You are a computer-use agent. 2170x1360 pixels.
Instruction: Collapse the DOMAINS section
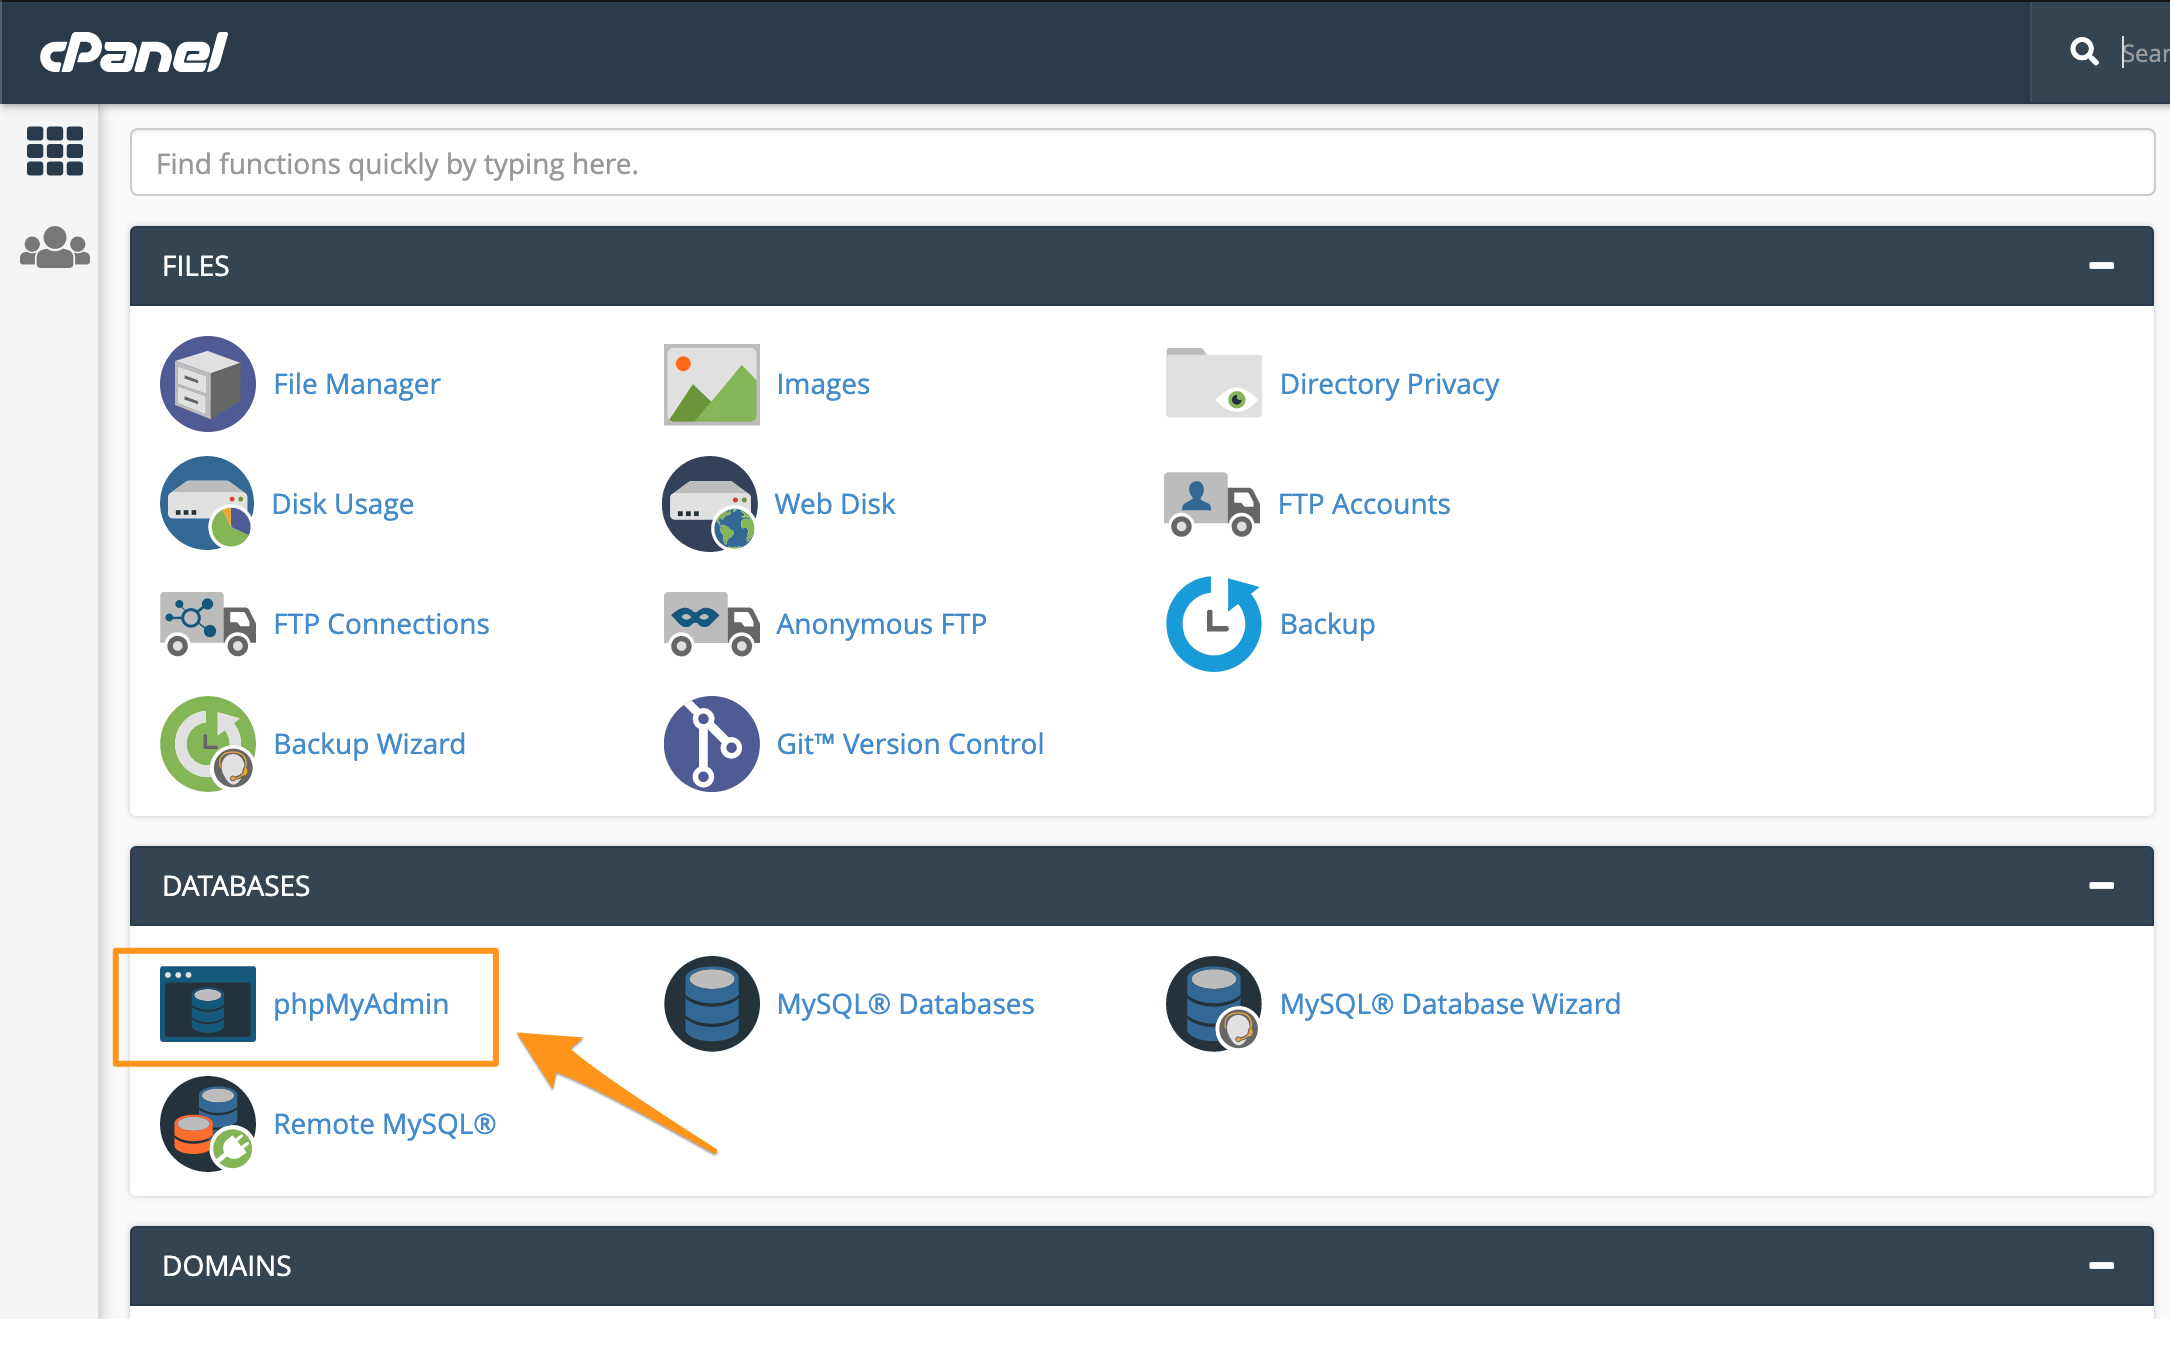2101,1266
